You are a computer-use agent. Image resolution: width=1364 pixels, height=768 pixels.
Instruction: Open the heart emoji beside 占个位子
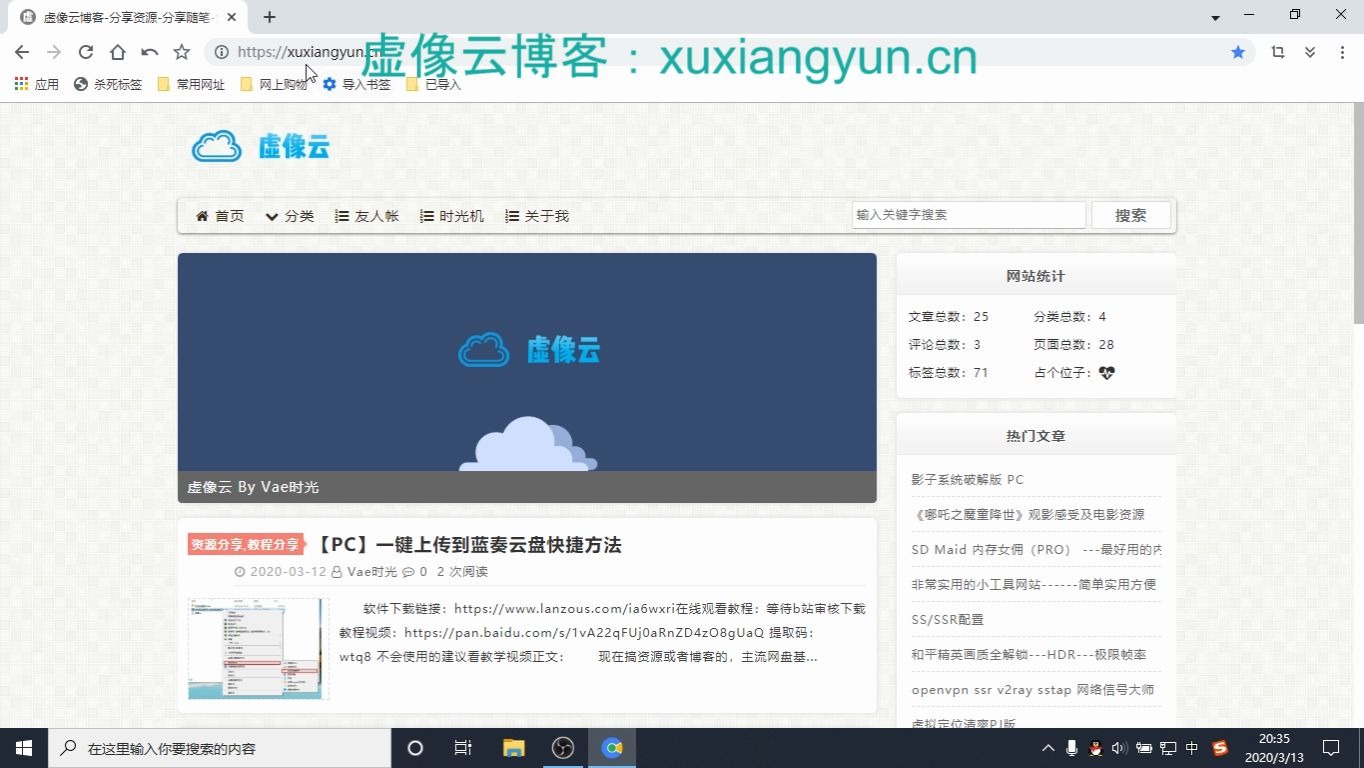[x=1106, y=372]
